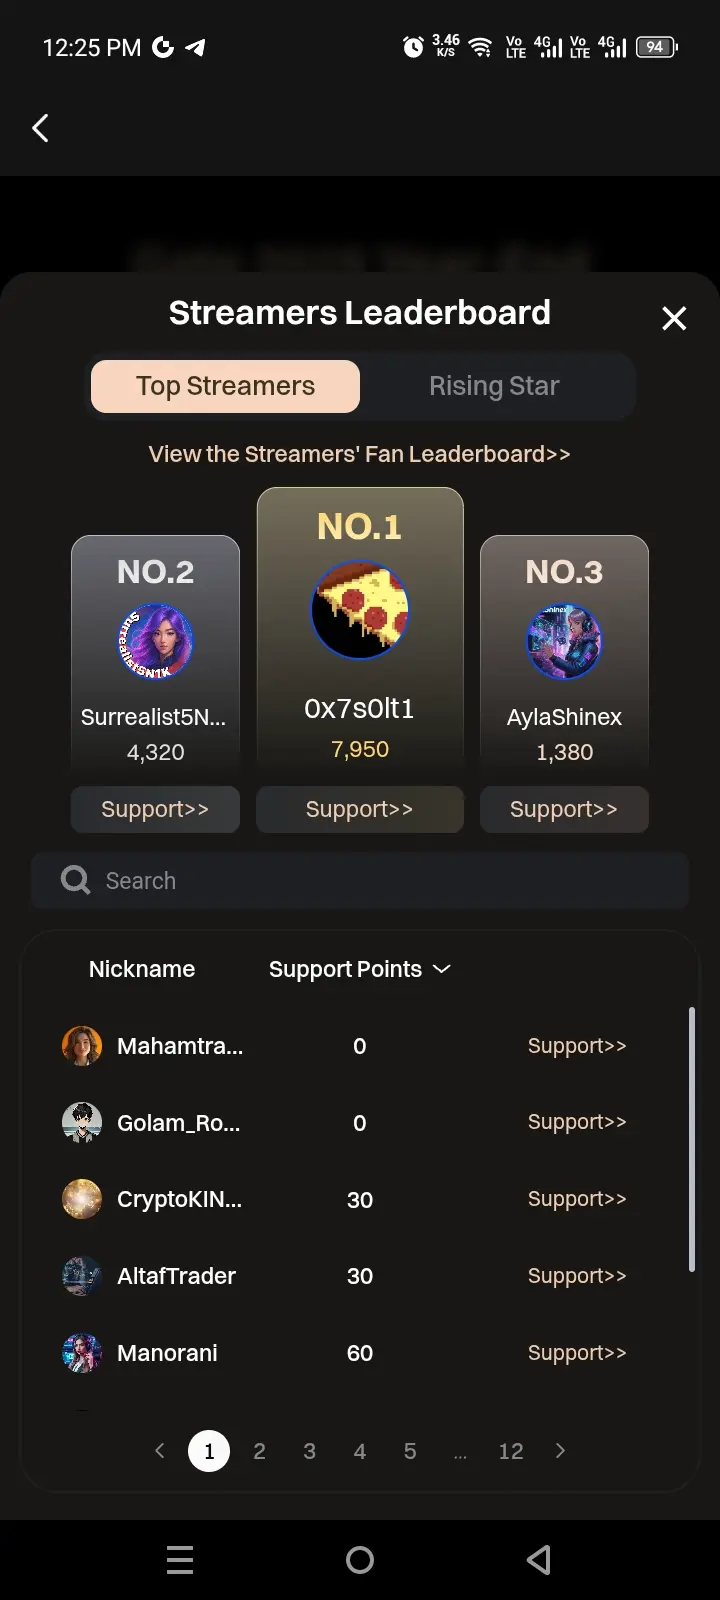The width and height of the screenshot is (720, 1600).
Task: Click Support link for AltafTrader
Action: point(577,1276)
